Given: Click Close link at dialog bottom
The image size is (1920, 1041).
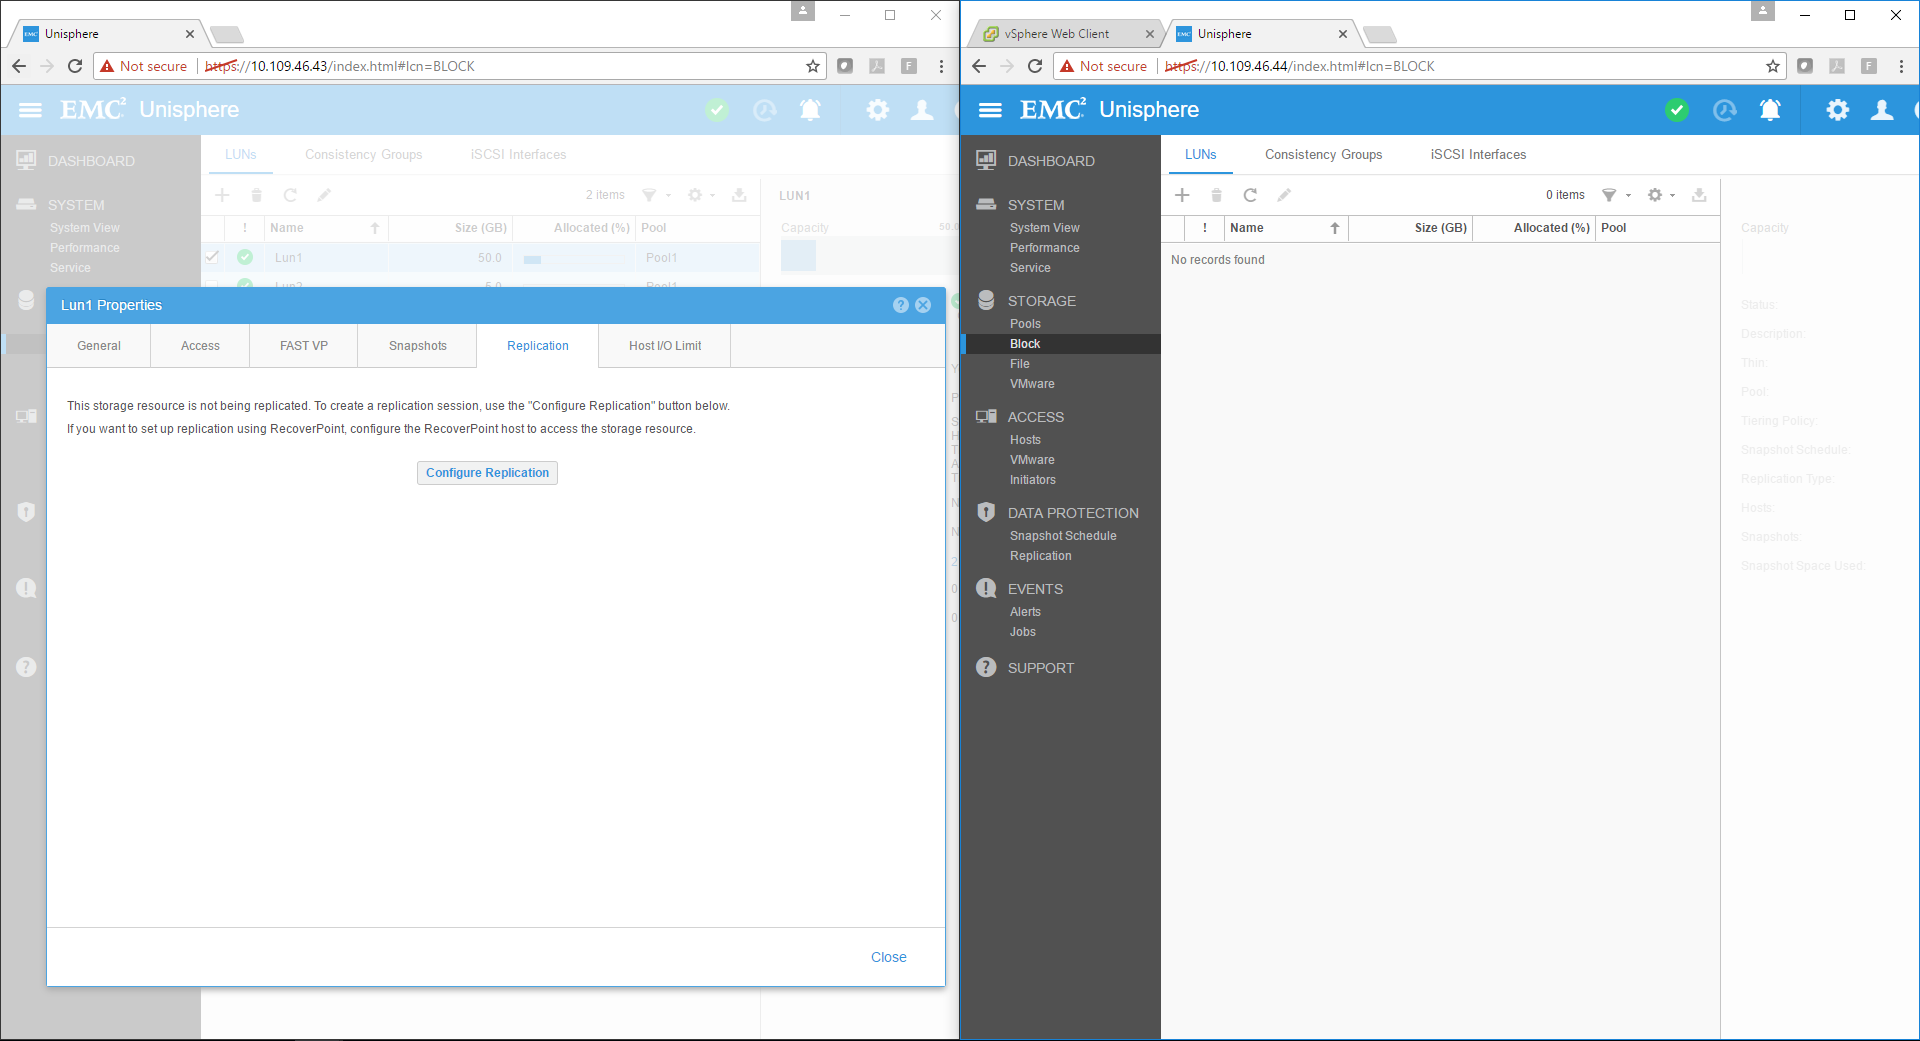Looking at the screenshot, I should point(888,957).
